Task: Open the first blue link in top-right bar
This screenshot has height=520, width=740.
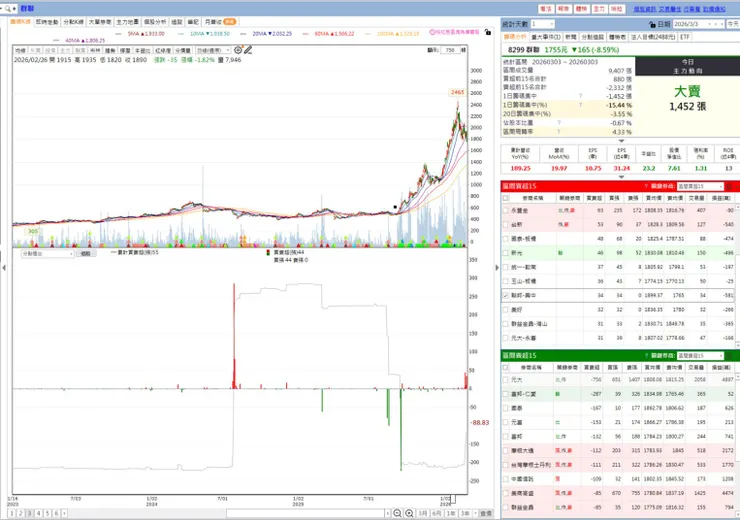Action: click(644, 9)
